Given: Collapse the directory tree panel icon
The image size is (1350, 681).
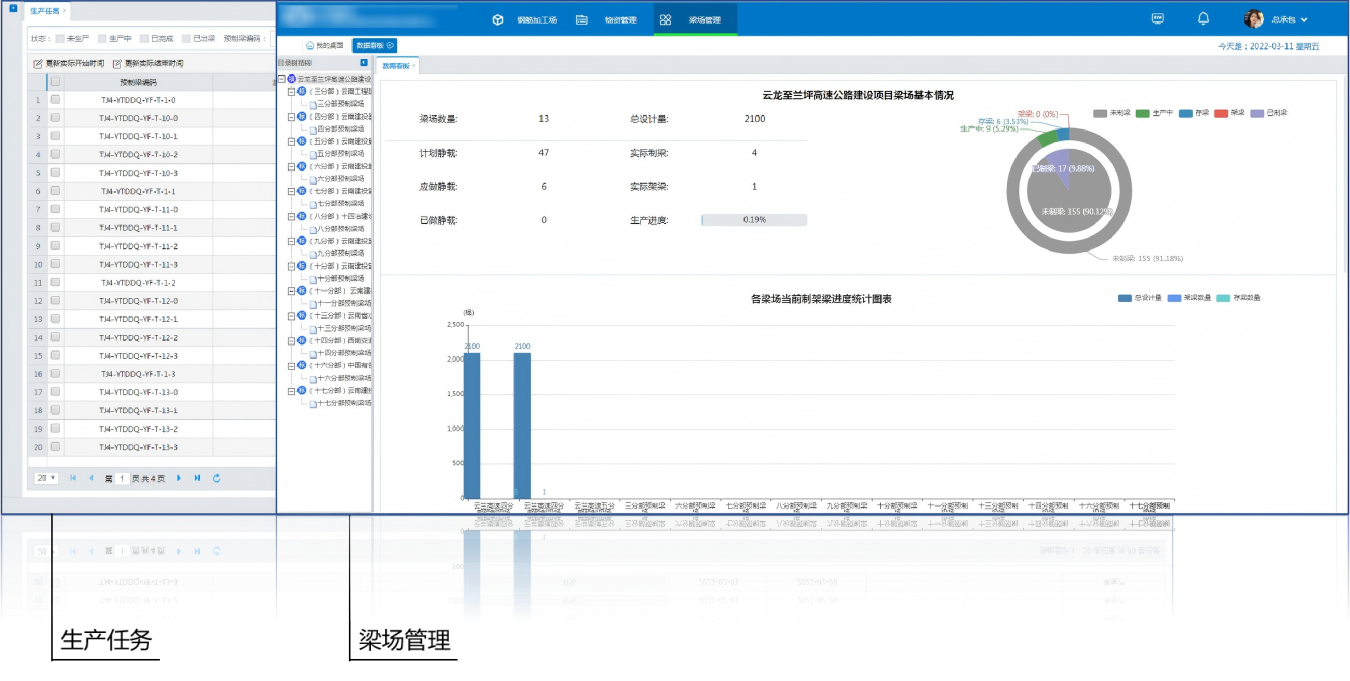Looking at the screenshot, I should [364, 62].
